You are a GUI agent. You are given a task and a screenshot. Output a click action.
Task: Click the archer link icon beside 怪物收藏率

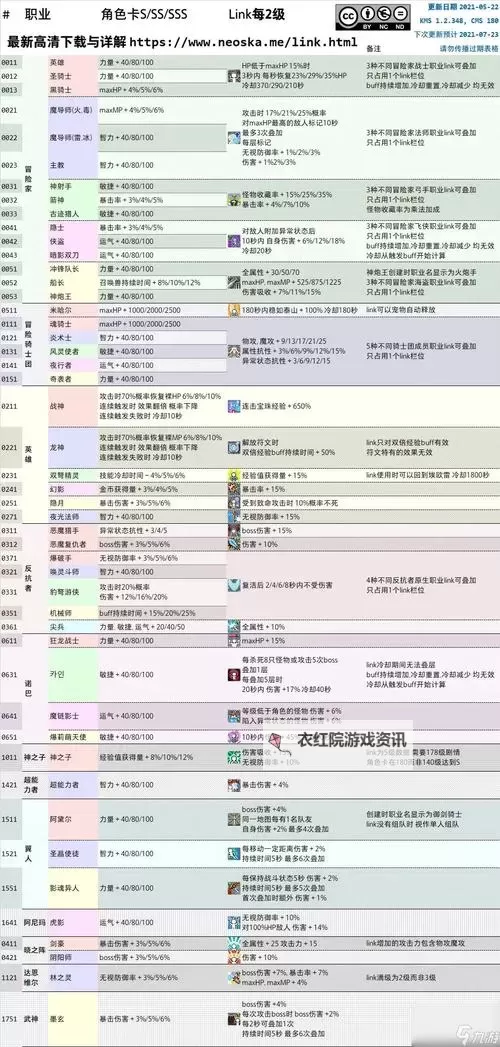pos(234,200)
